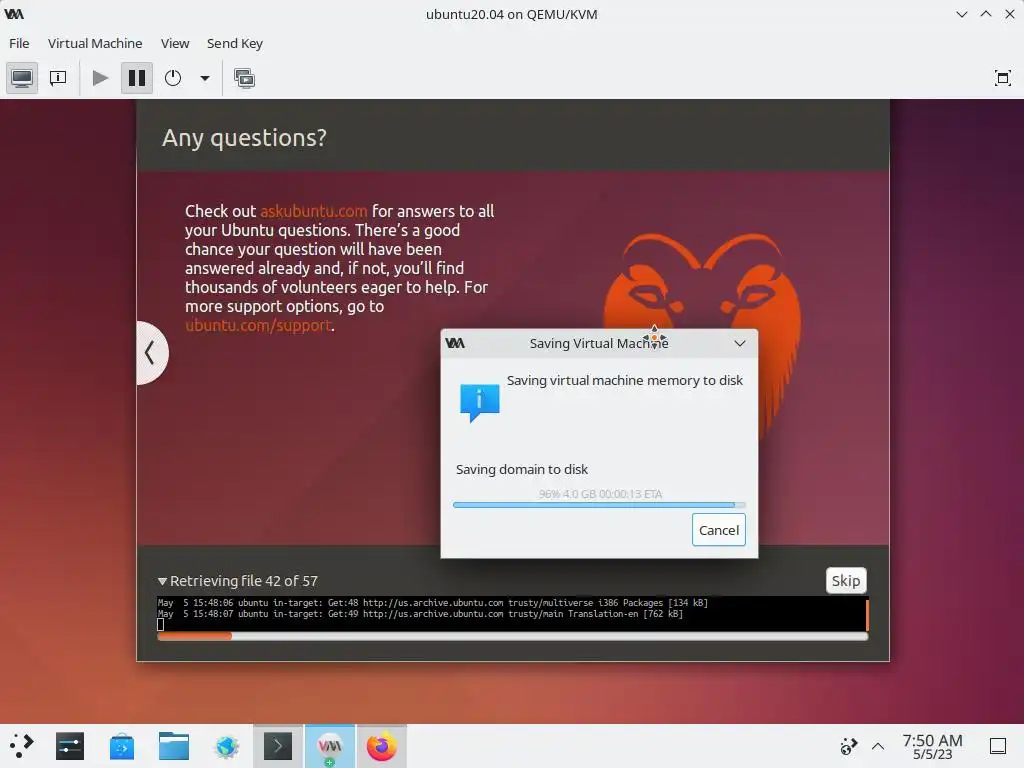
Task: Cancel saving the virtual machine
Action: (718, 530)
